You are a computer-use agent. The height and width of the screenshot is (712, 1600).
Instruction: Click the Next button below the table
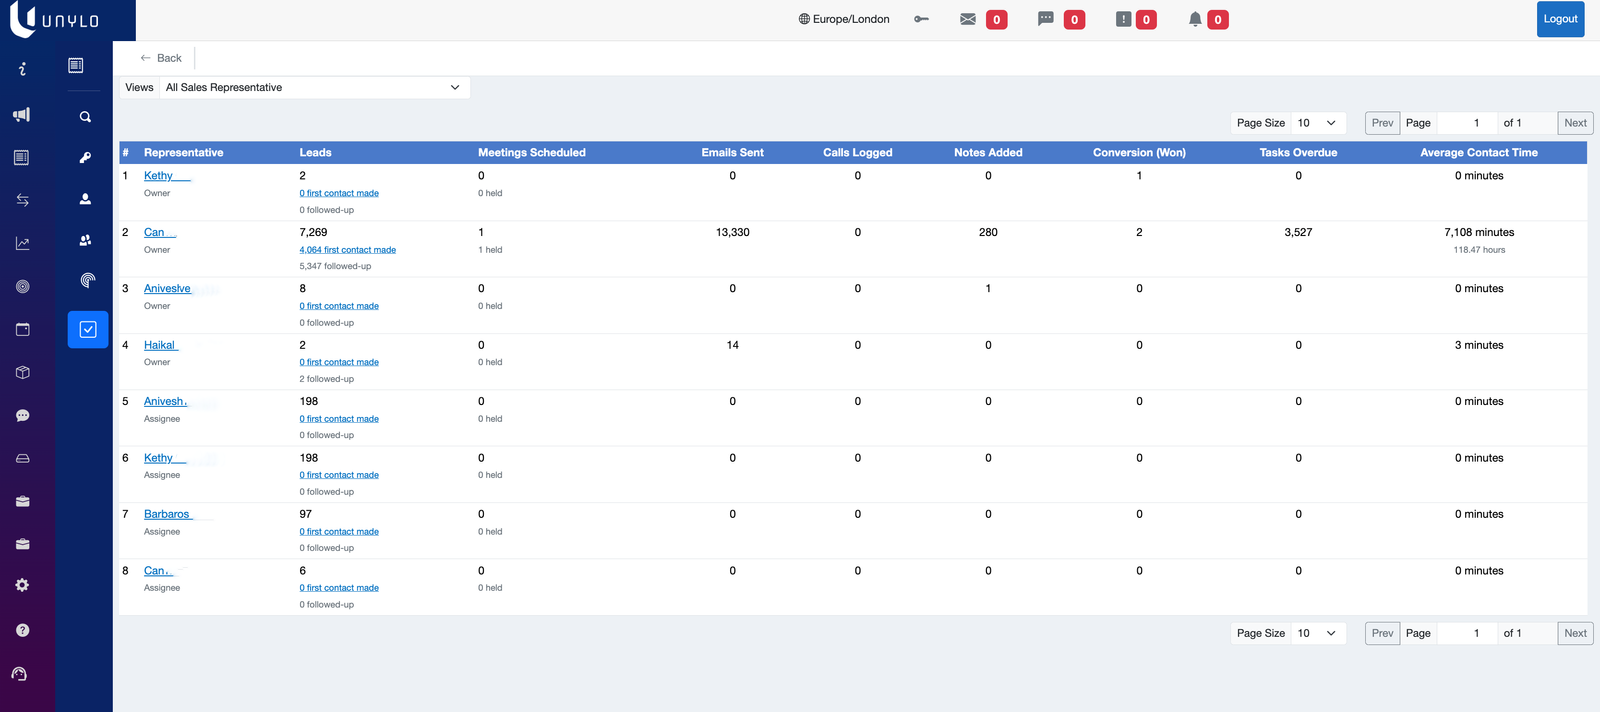pyautogui.click(x=1575, y=633)
